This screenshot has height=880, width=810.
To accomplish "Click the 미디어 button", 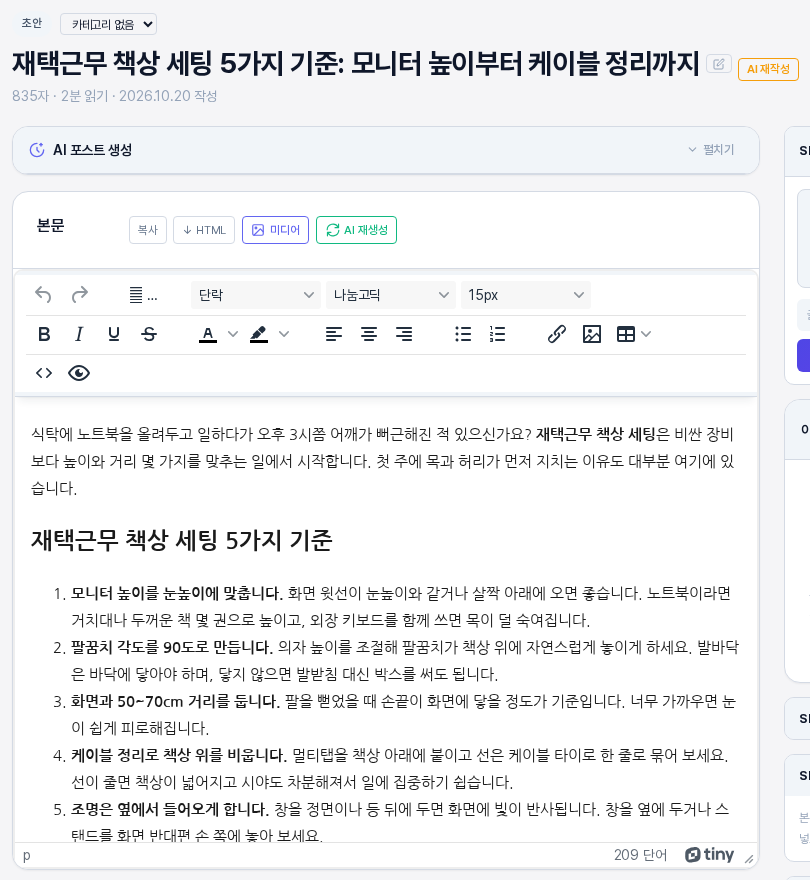I will (x=276, y=230).
